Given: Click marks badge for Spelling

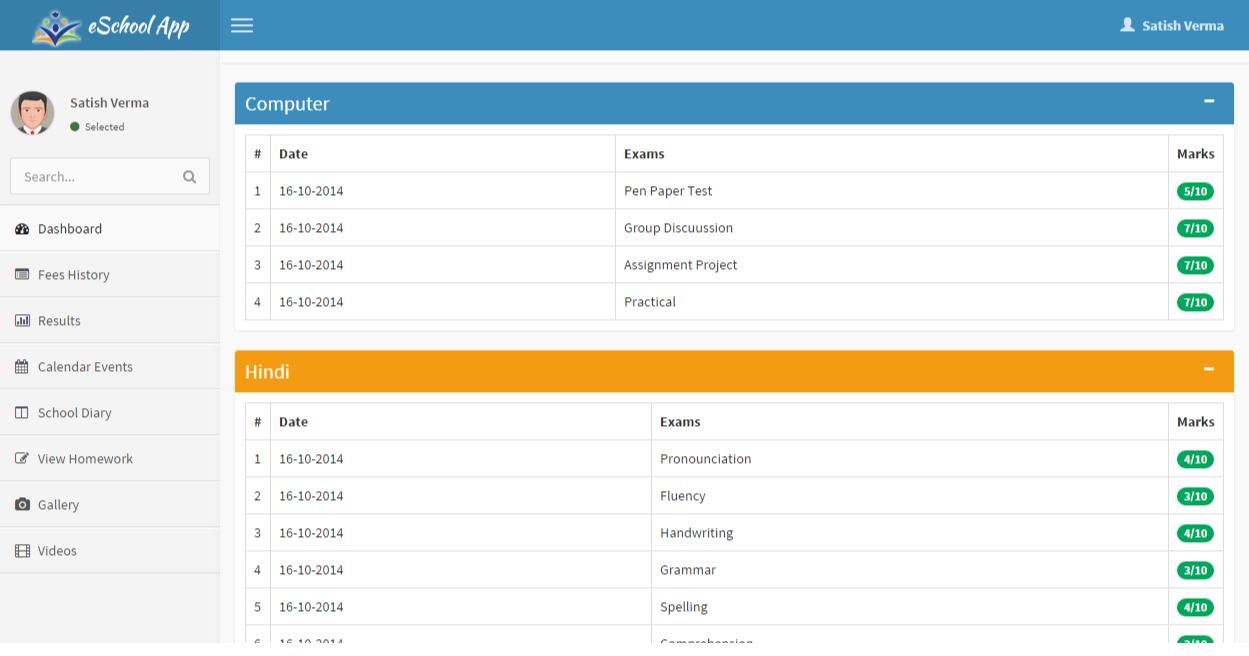Looking at the screenshot, I should [x=1195, y=607].
